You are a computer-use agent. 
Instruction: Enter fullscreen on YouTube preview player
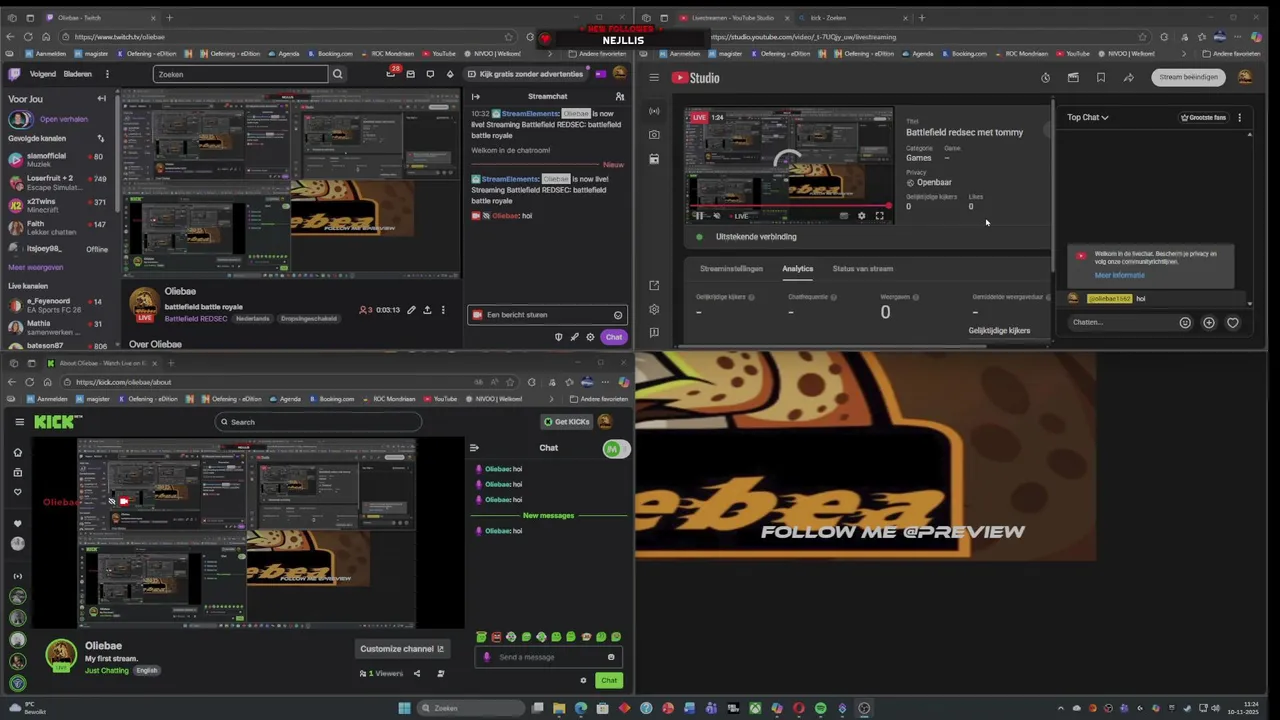(880, 216)
